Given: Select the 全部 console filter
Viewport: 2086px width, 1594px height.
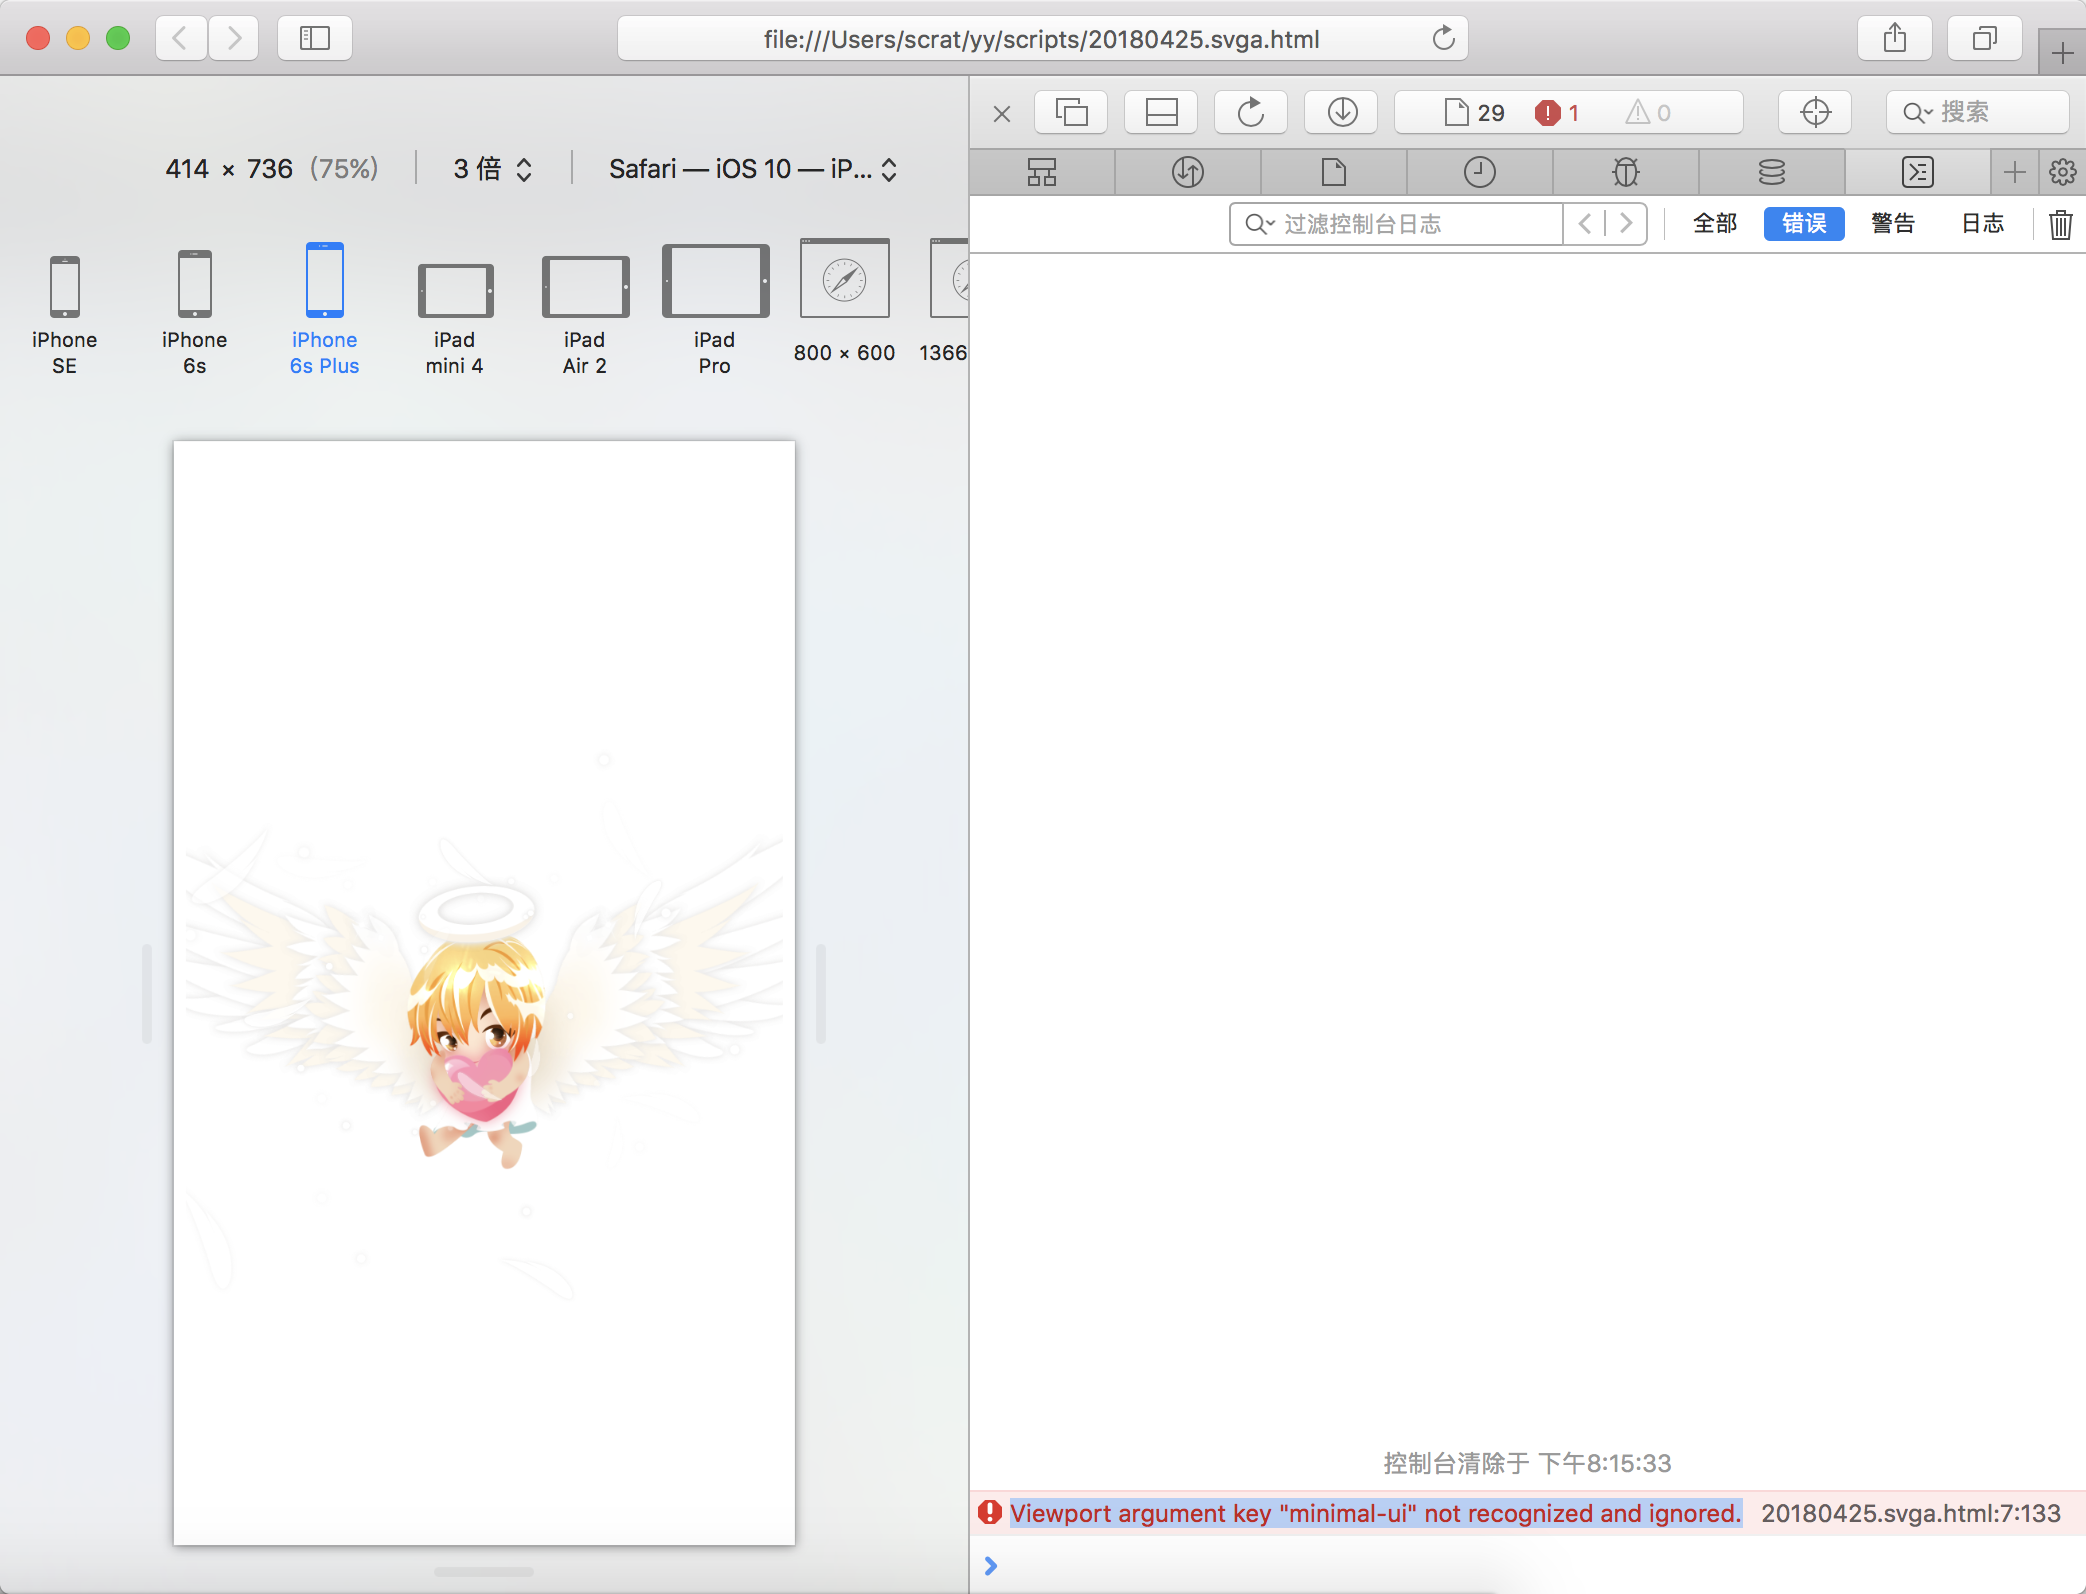Looking at the screenshot, I should click(1715, 223).
